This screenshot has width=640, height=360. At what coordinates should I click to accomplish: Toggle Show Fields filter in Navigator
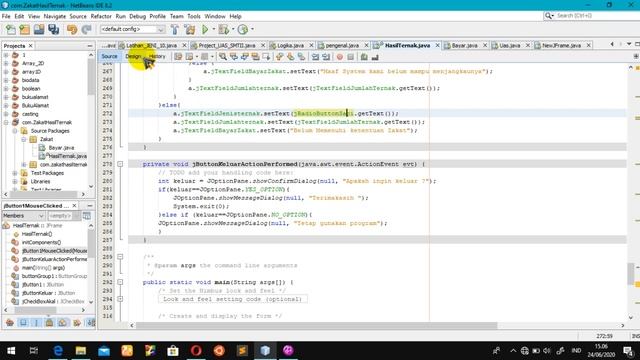pos(23,322)
